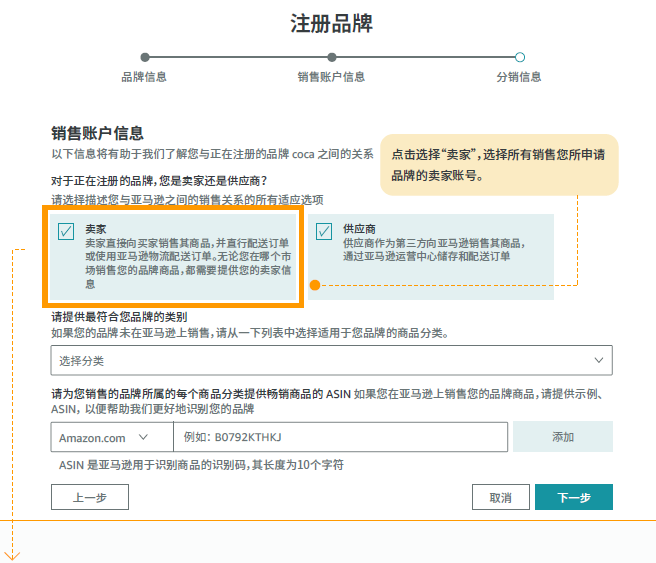Click the question 您是卖家还是供应商？

[x=213, y=181]
